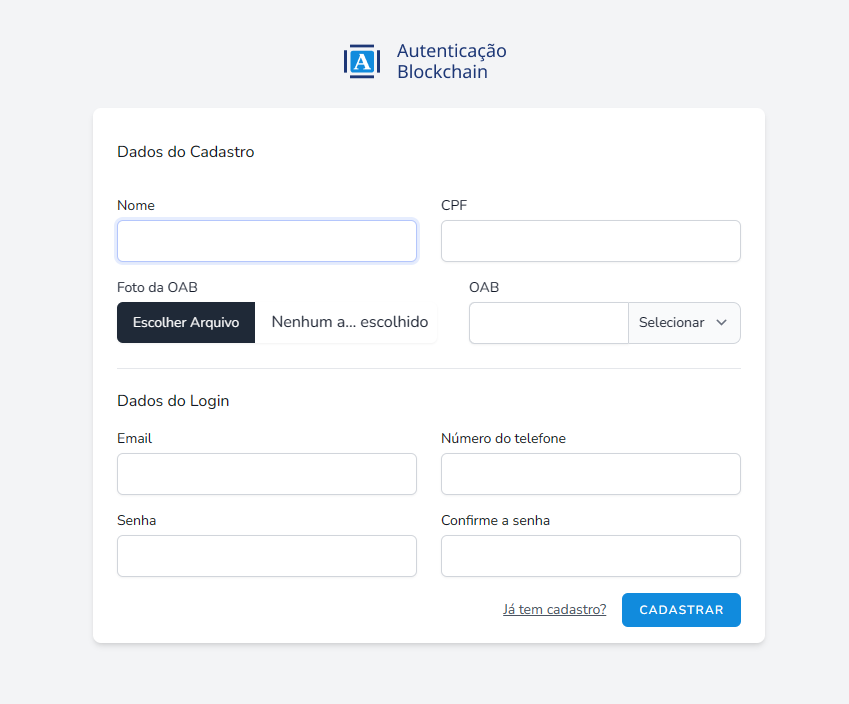
Task: Focus the OAB number text box
Action: click(x=548, y=323)
